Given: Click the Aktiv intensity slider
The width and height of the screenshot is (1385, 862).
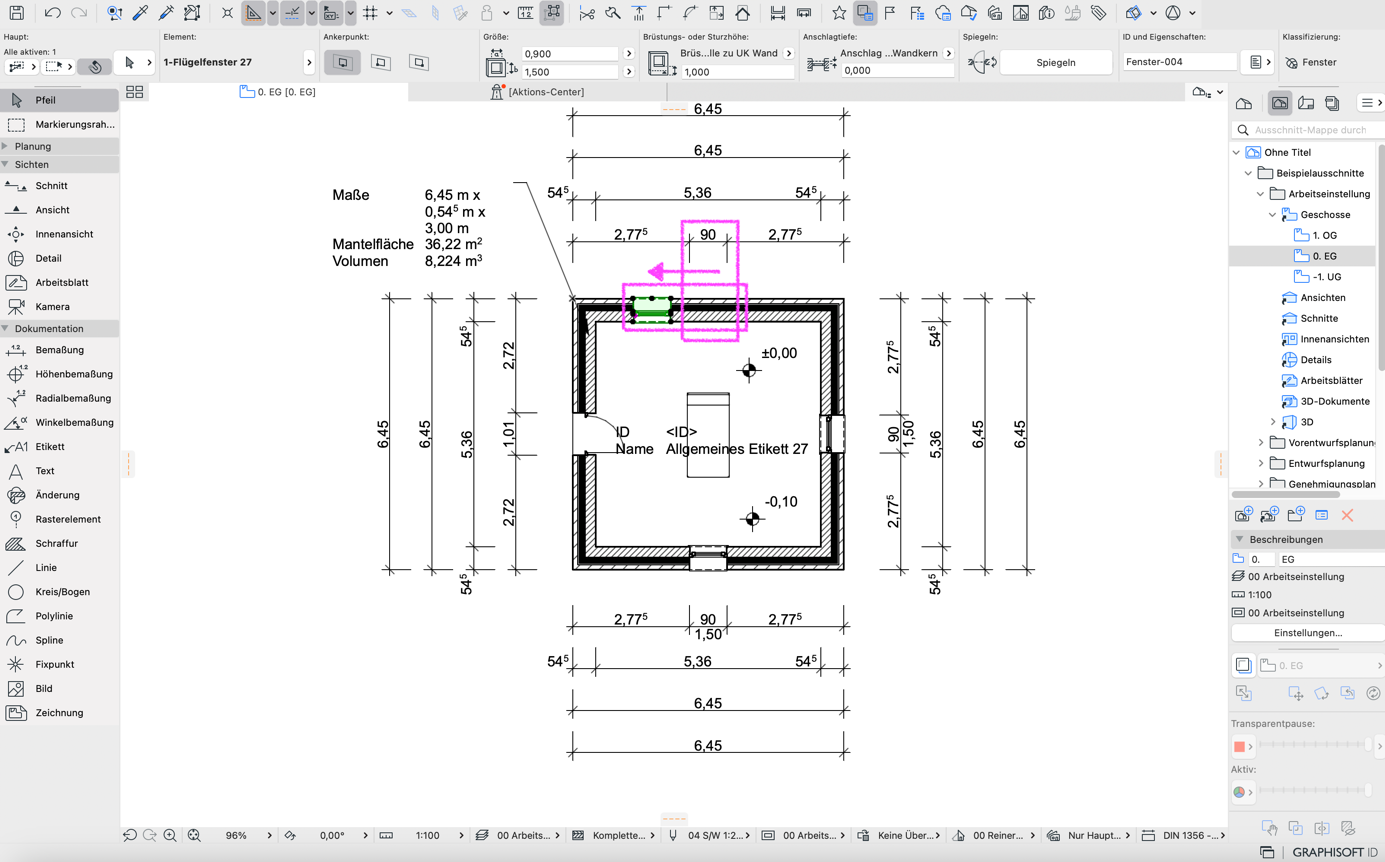Looking at the screenshot, I should [x=1314, y=792].
